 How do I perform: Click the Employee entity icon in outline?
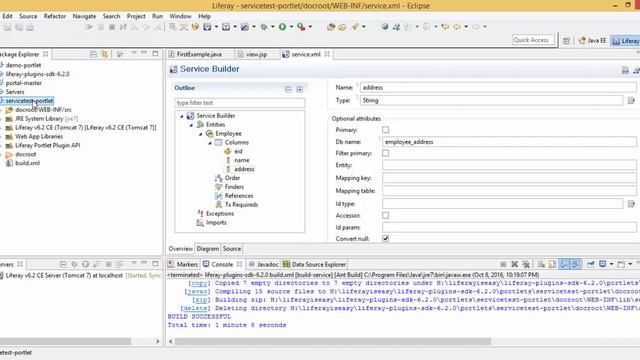[x=209, y=133]
